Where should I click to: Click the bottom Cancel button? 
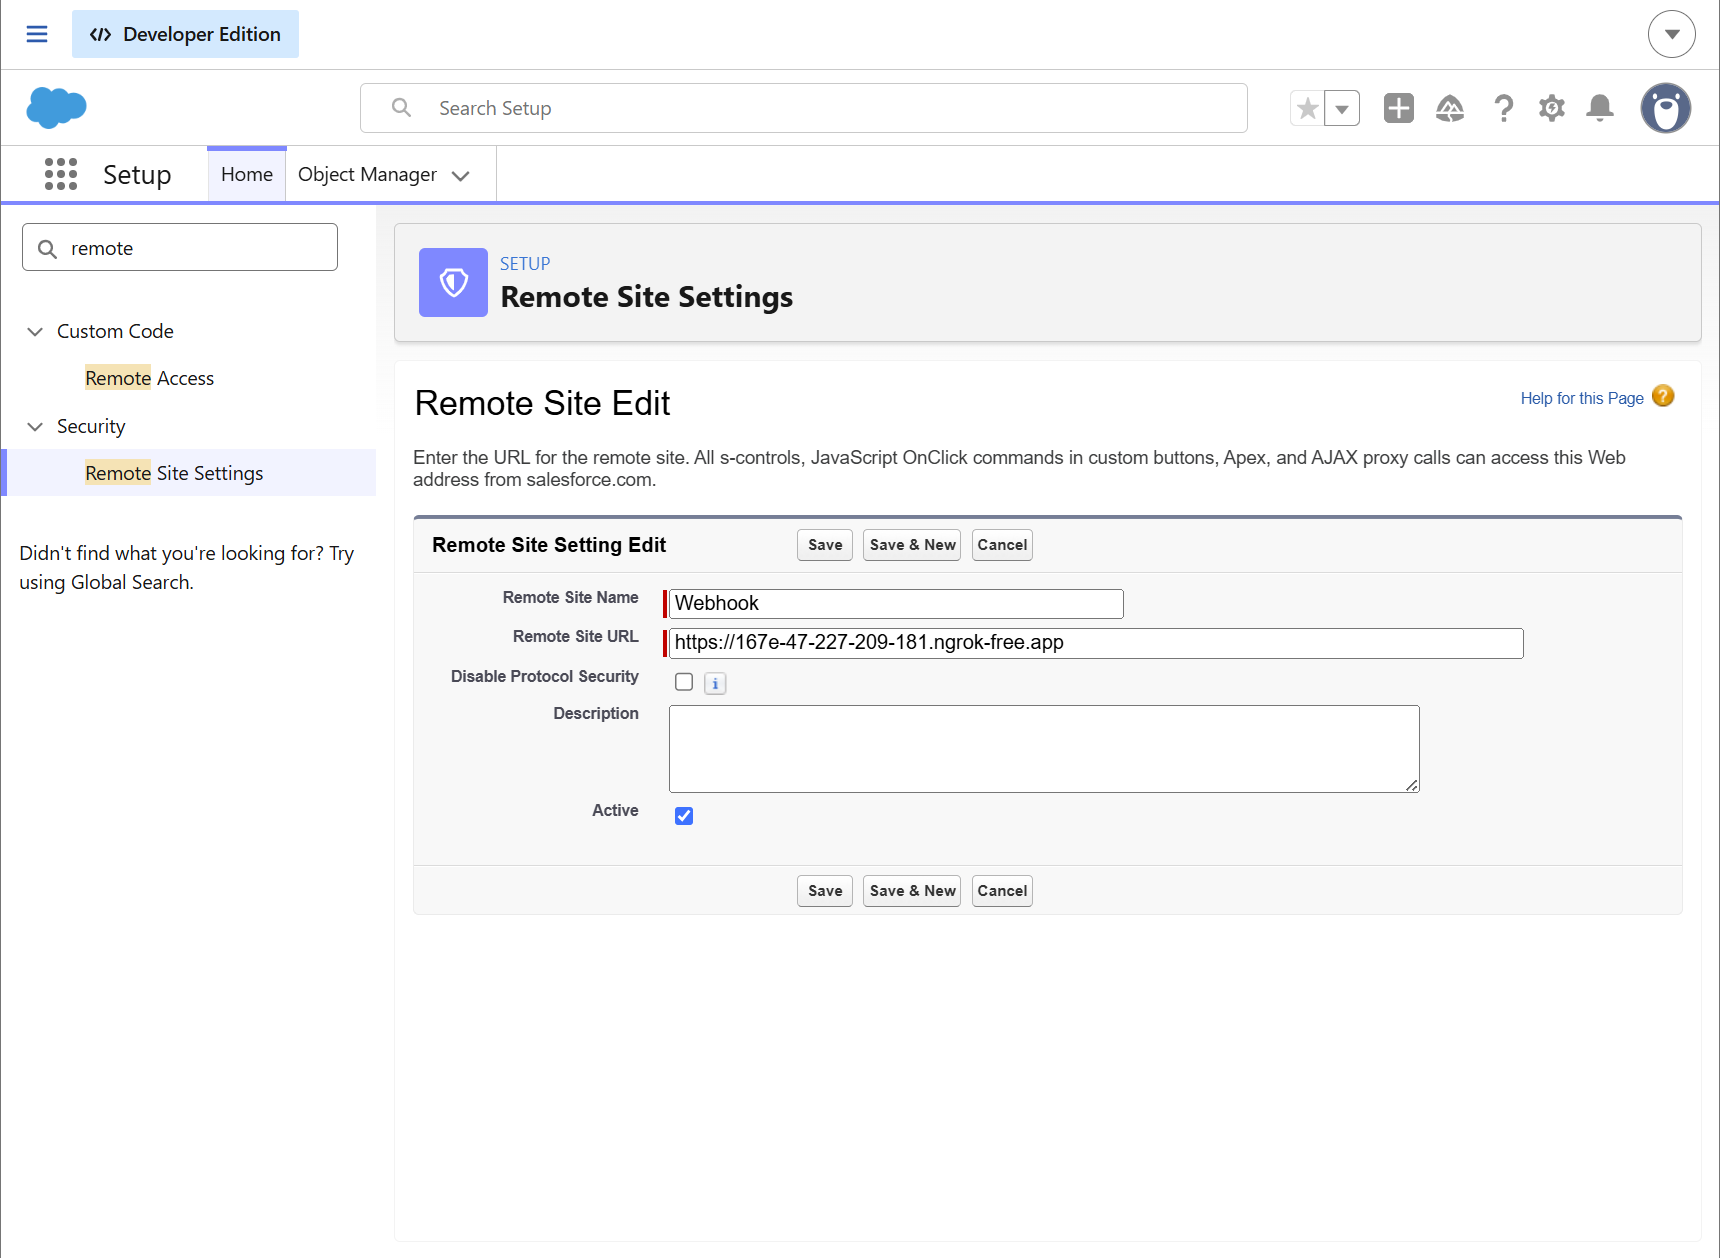(1002, 891)
